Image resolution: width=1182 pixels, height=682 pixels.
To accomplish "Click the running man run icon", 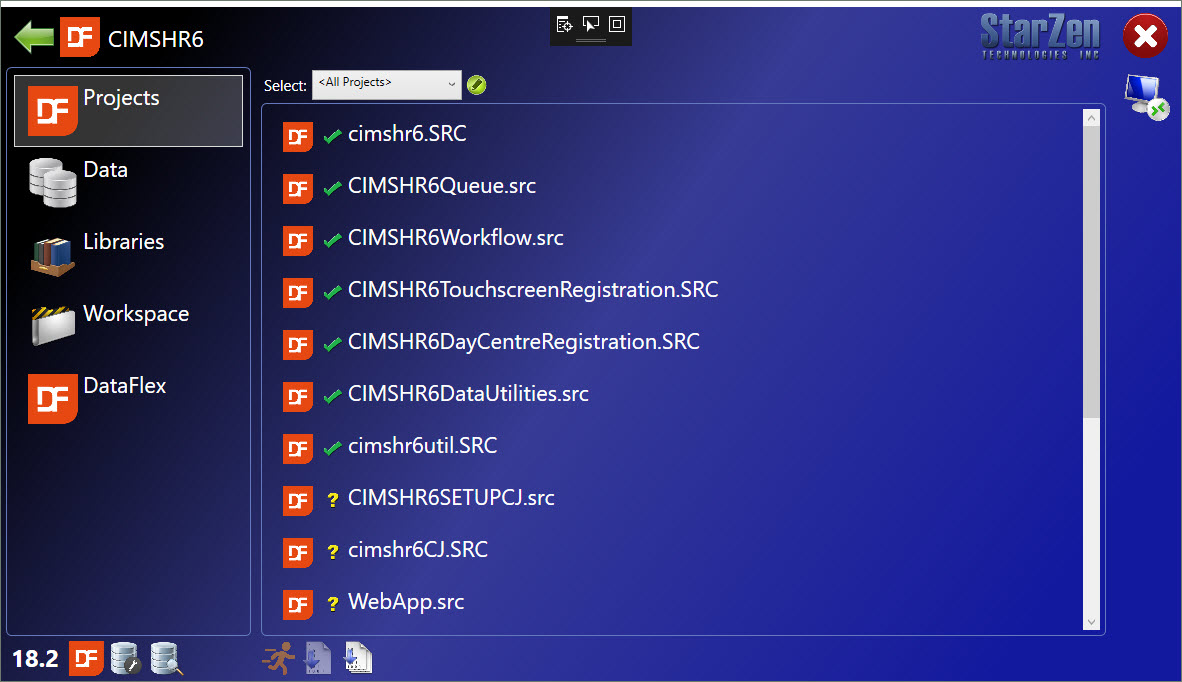I will coord(280,659).
